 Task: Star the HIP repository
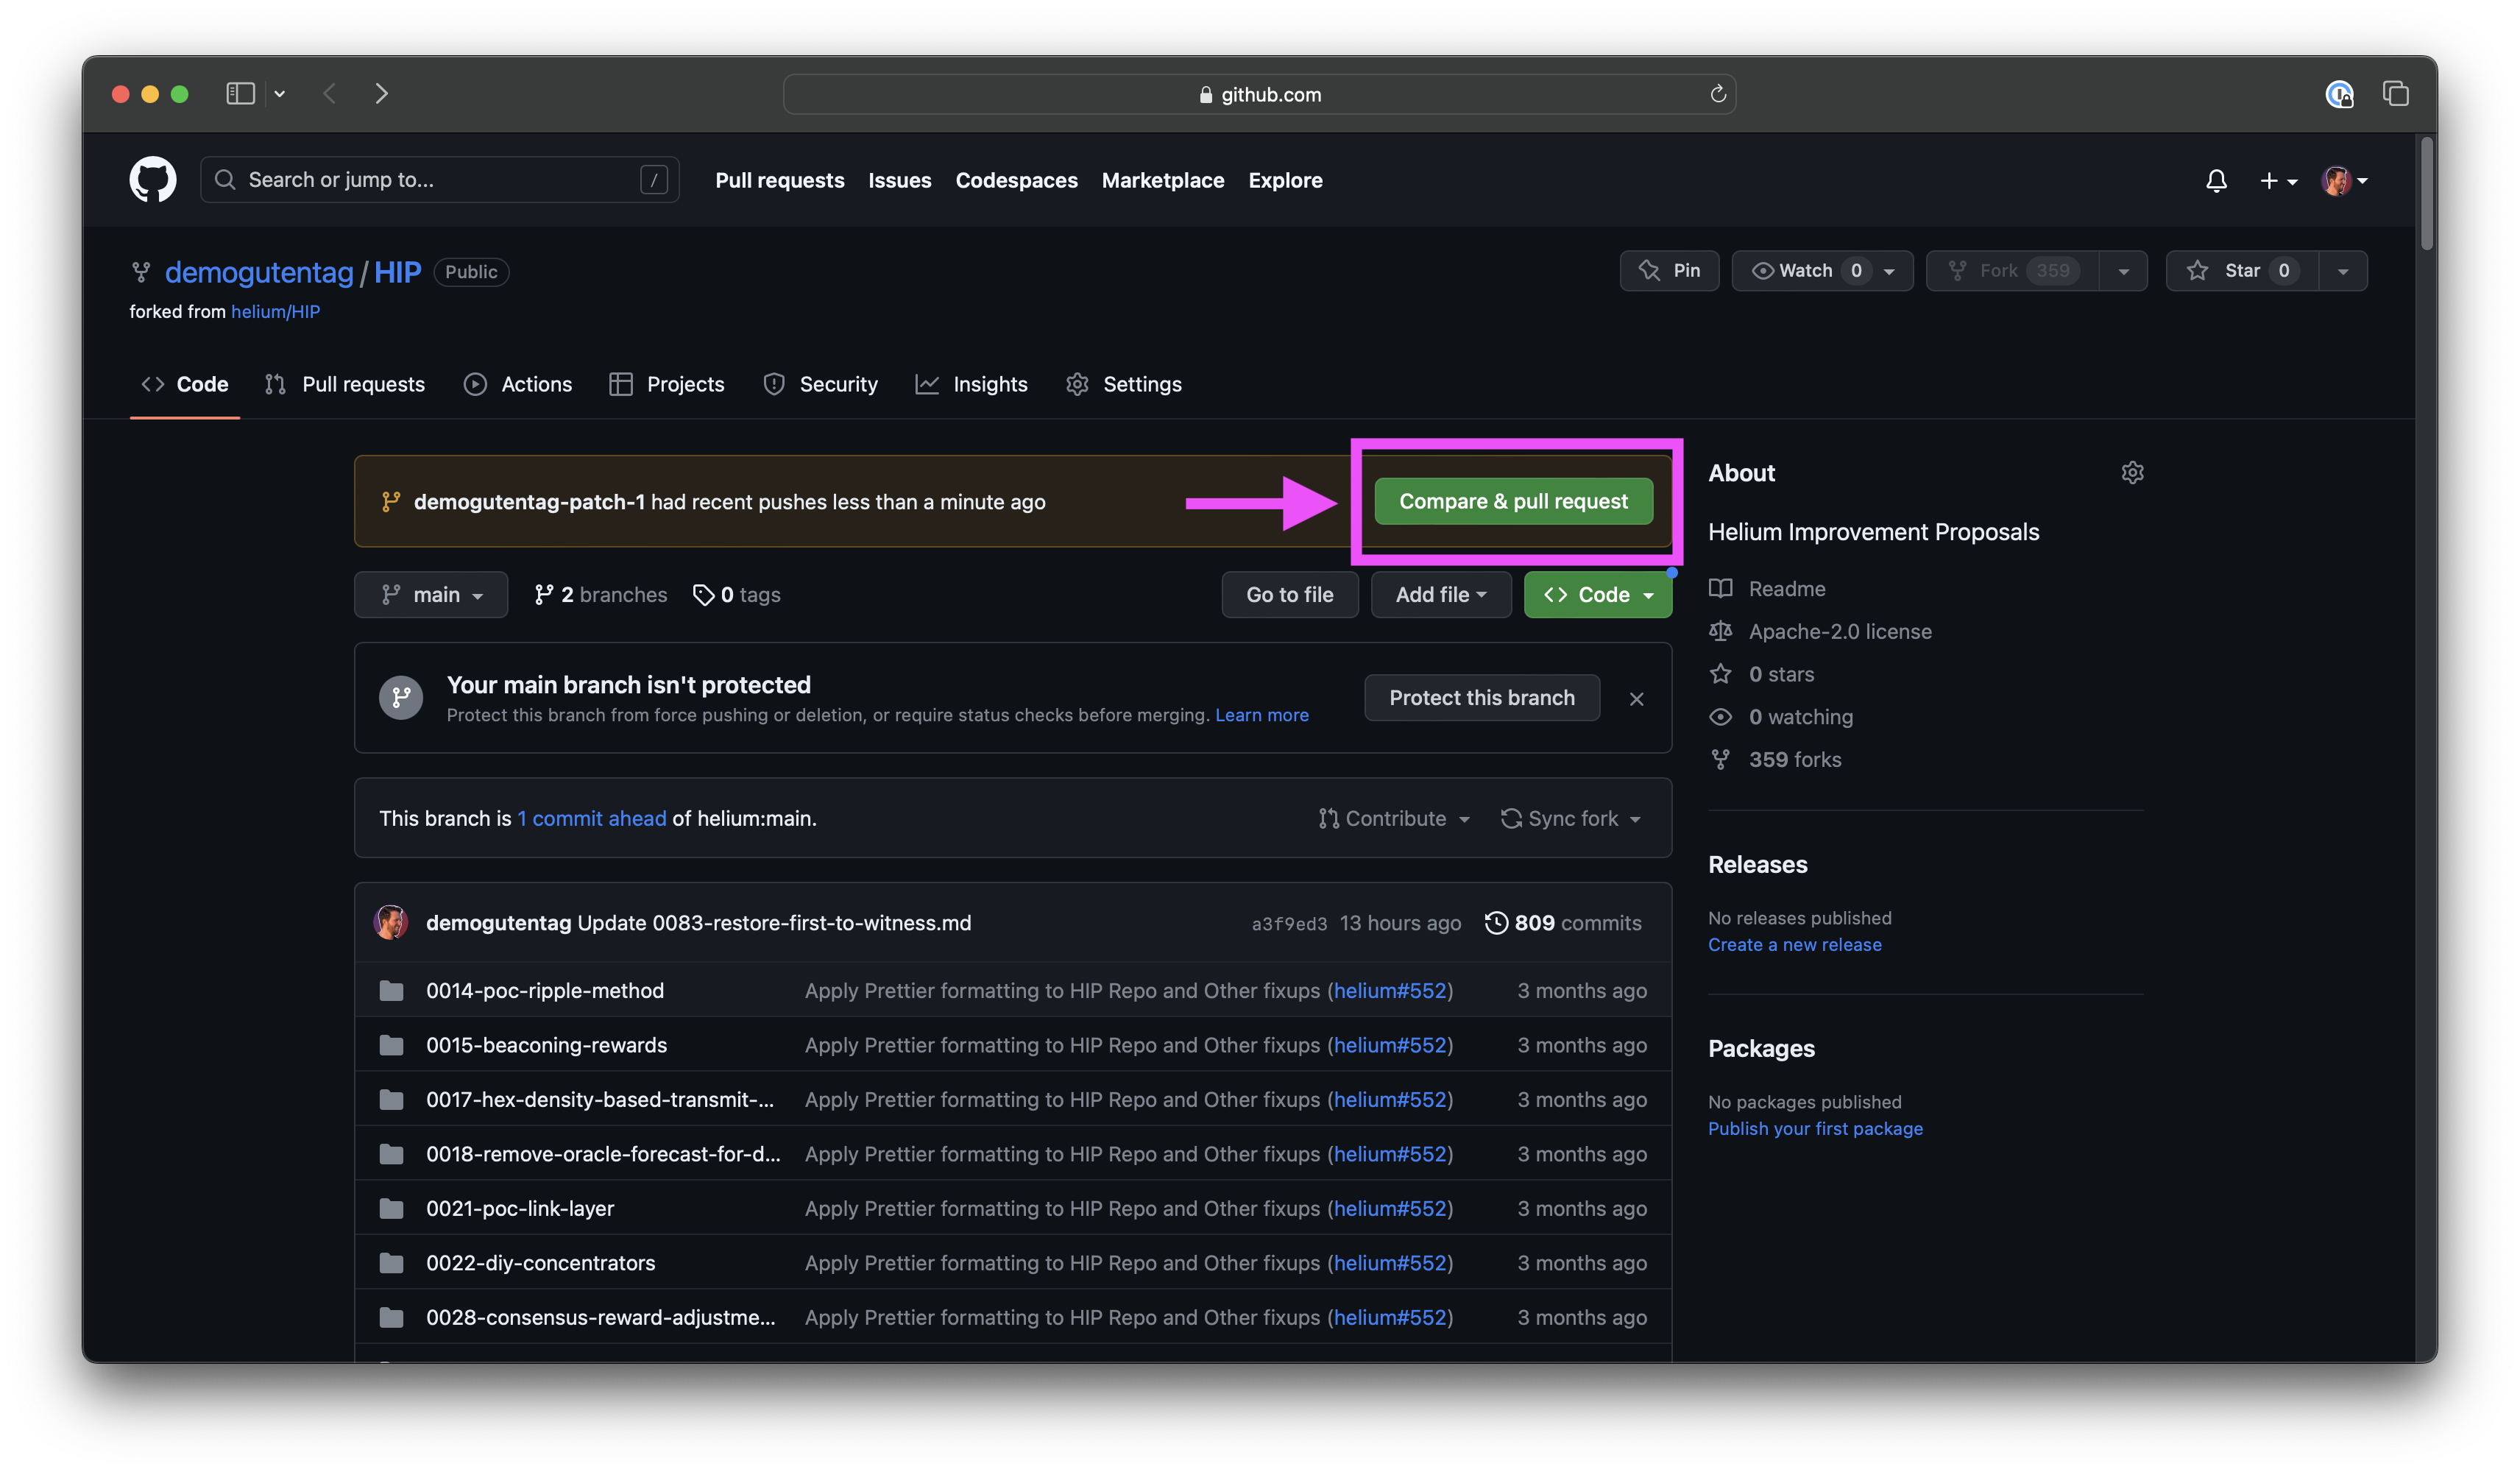pos(2241,271)
